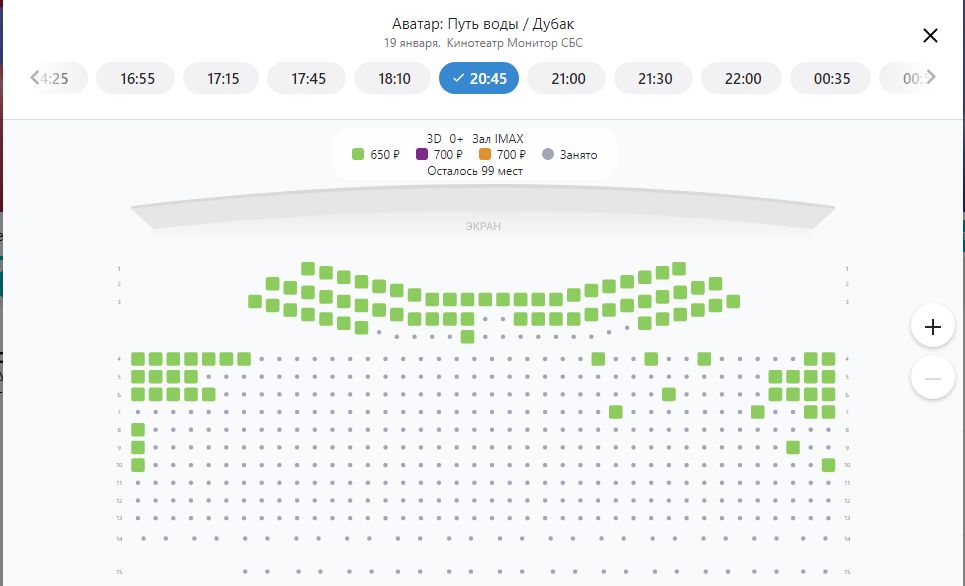Click the selected 20:45 showtime
The height and width of the screenshot is (586, 965).
click(x=479, y=78)
